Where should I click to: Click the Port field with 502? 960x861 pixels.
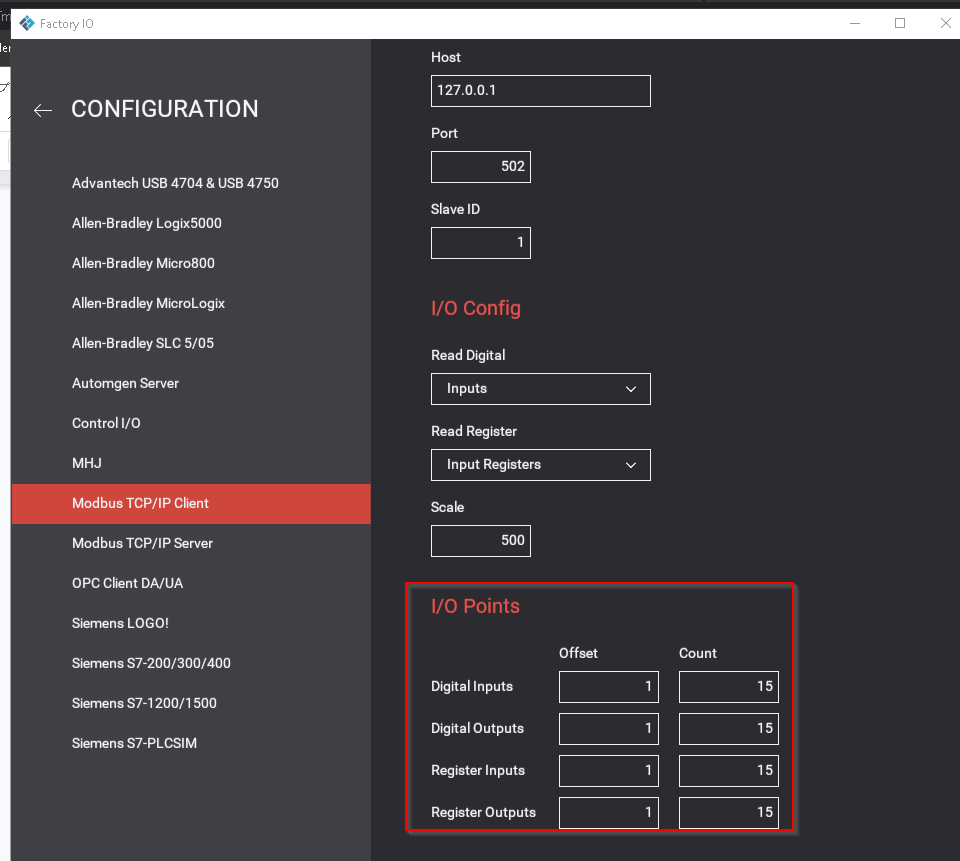point(481,167)
